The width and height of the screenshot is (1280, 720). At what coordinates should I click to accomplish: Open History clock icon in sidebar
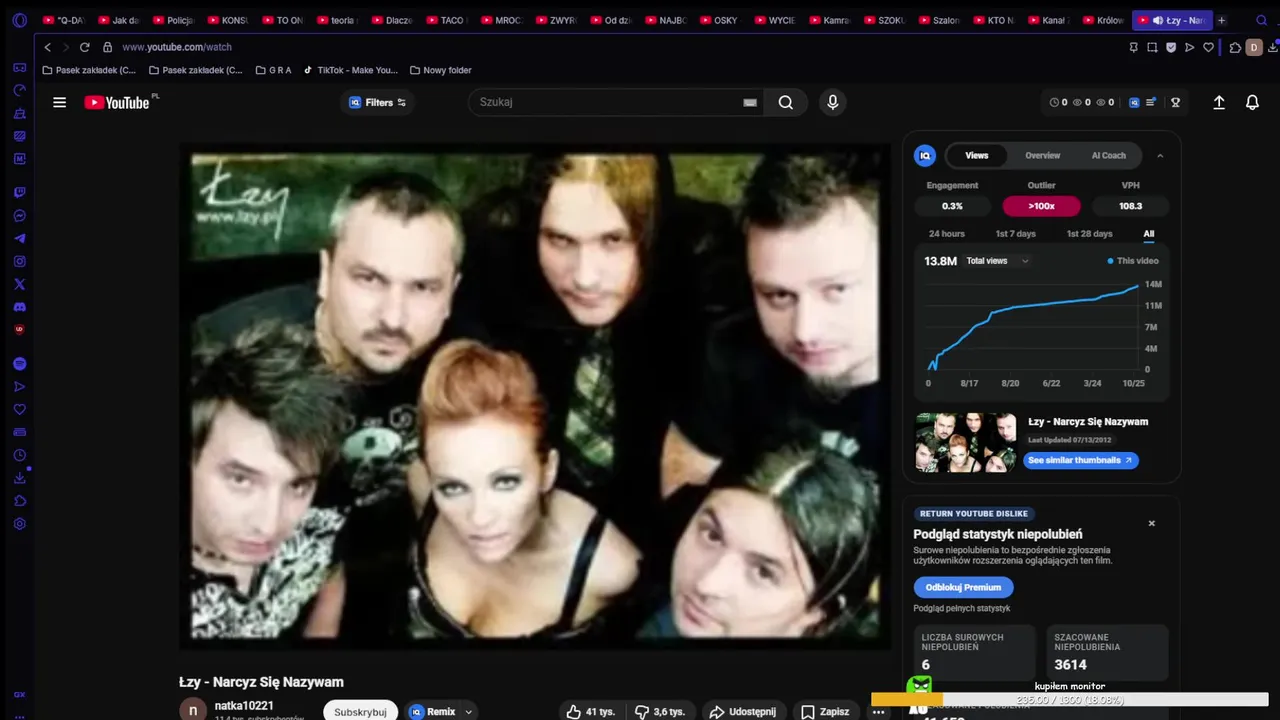19,455
